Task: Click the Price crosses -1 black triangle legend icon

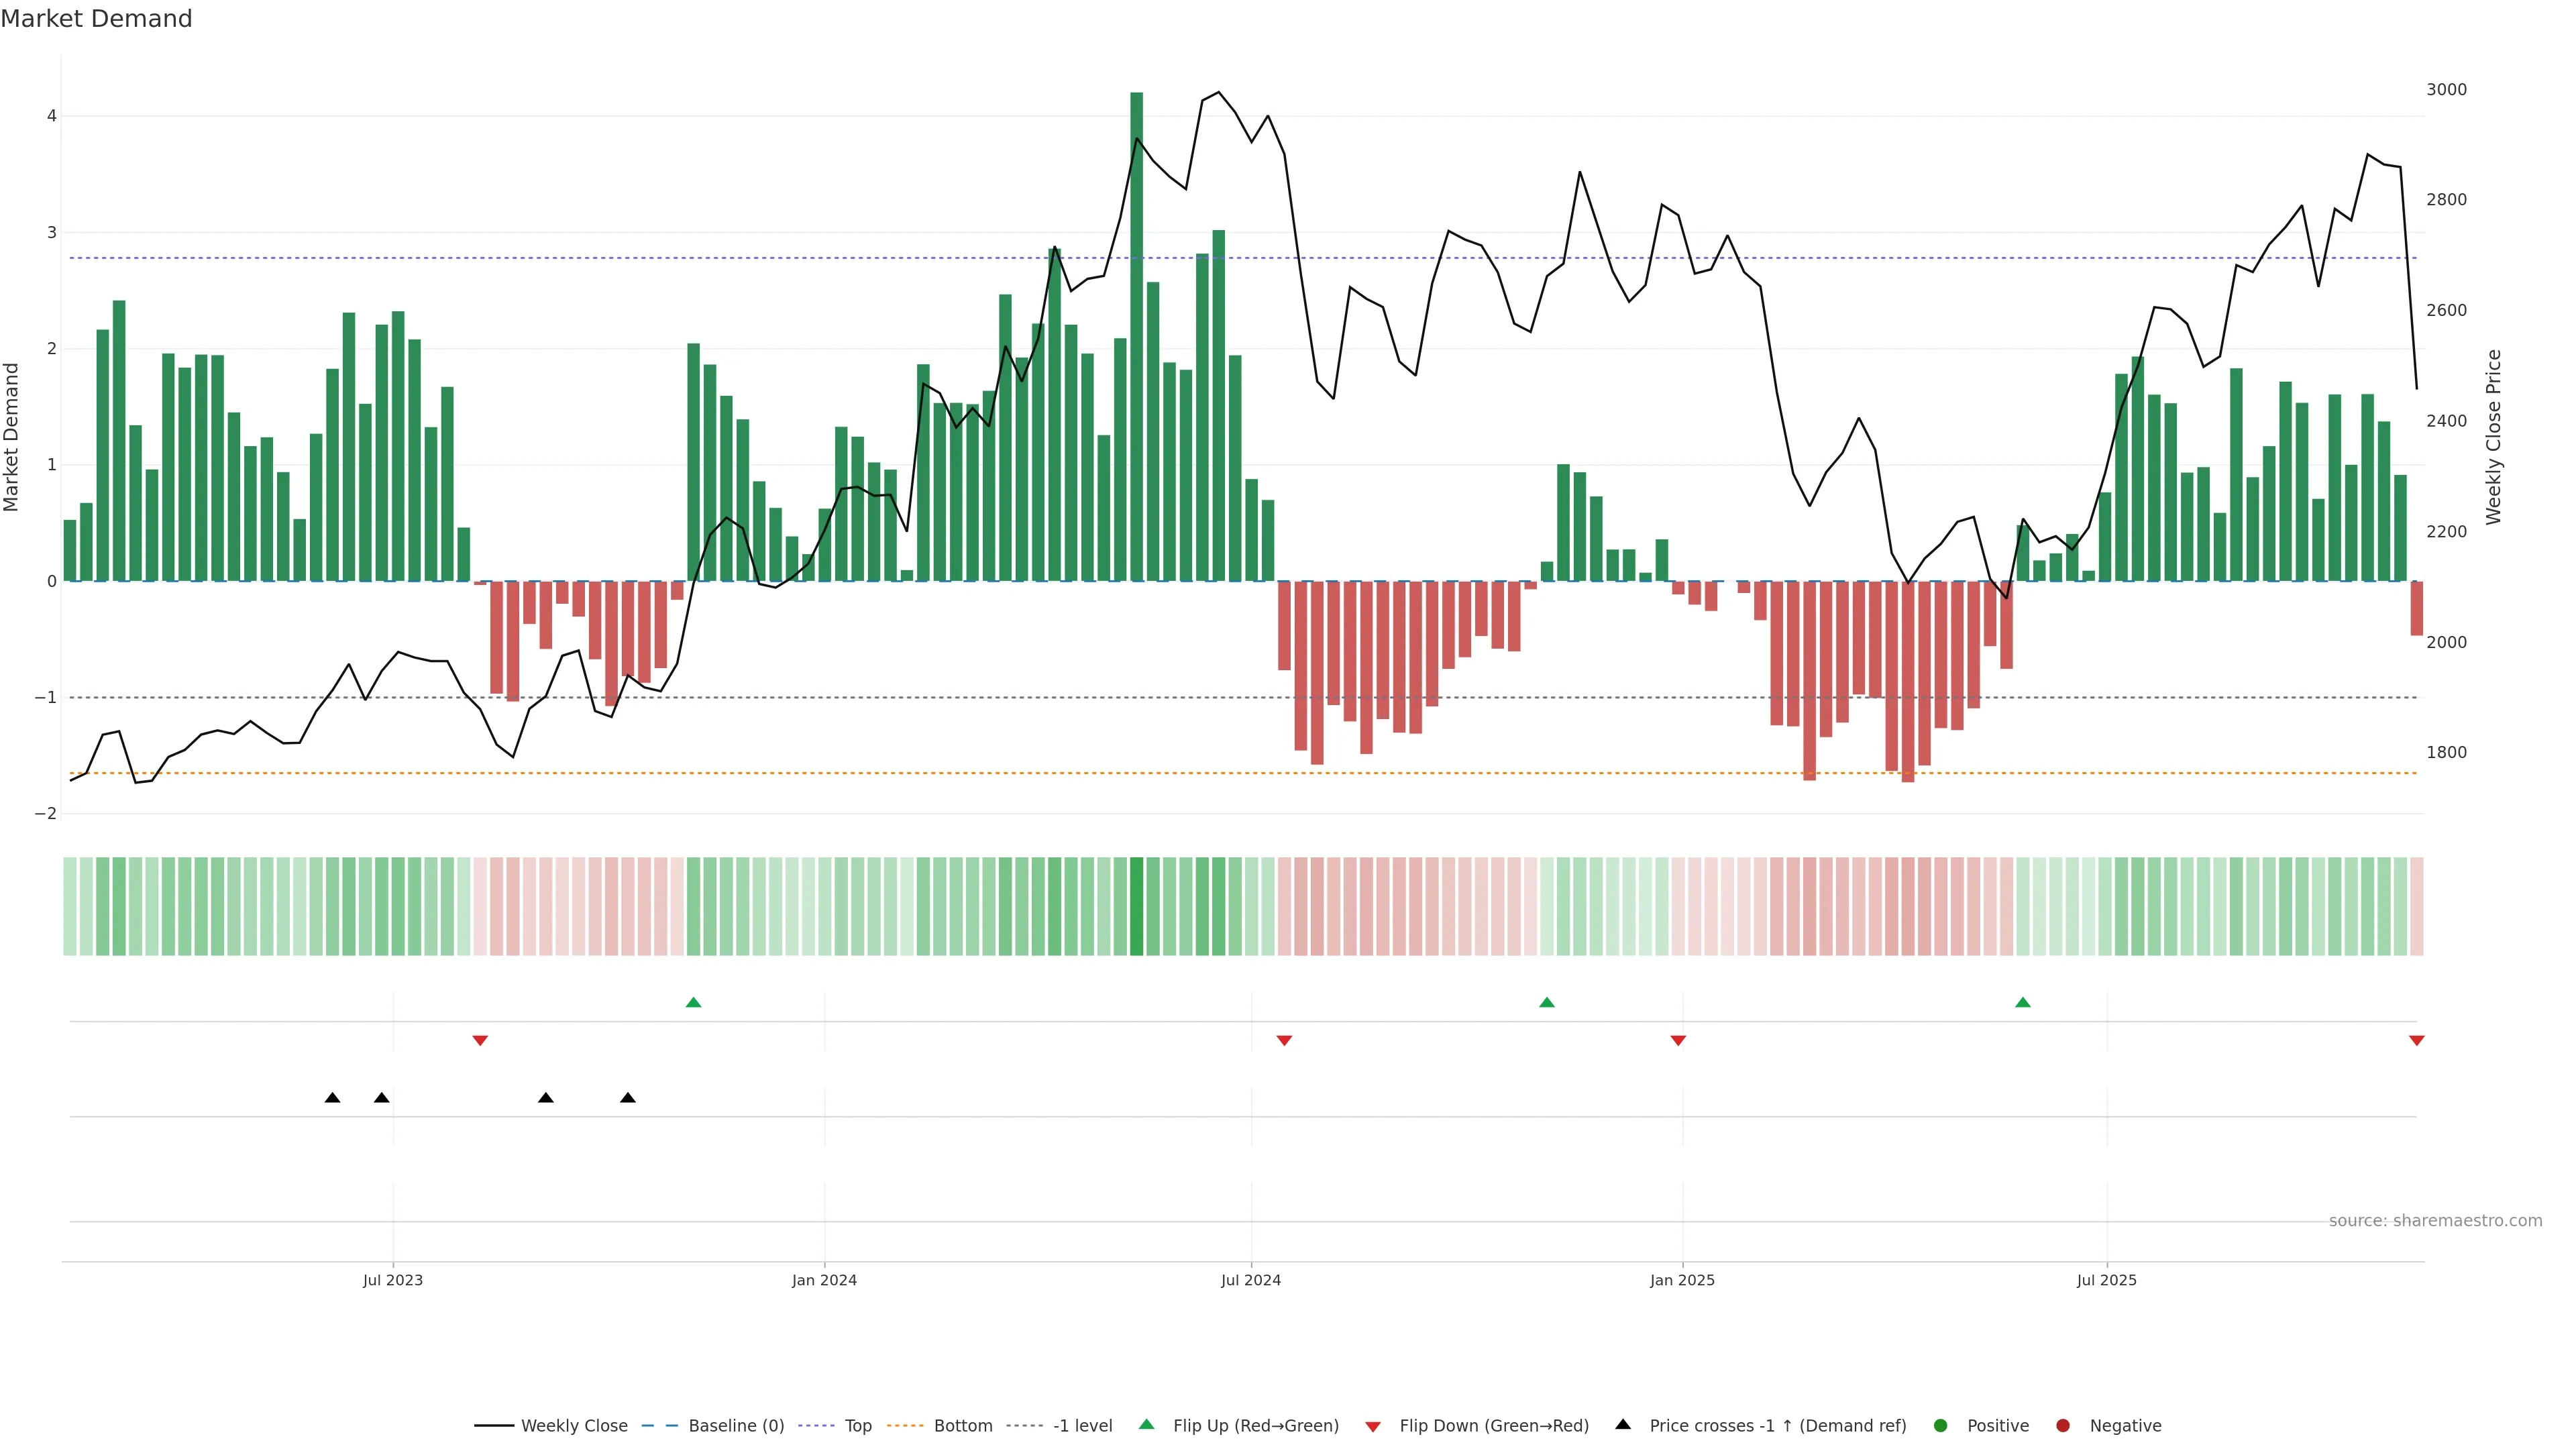Action: (1623, 1425)
